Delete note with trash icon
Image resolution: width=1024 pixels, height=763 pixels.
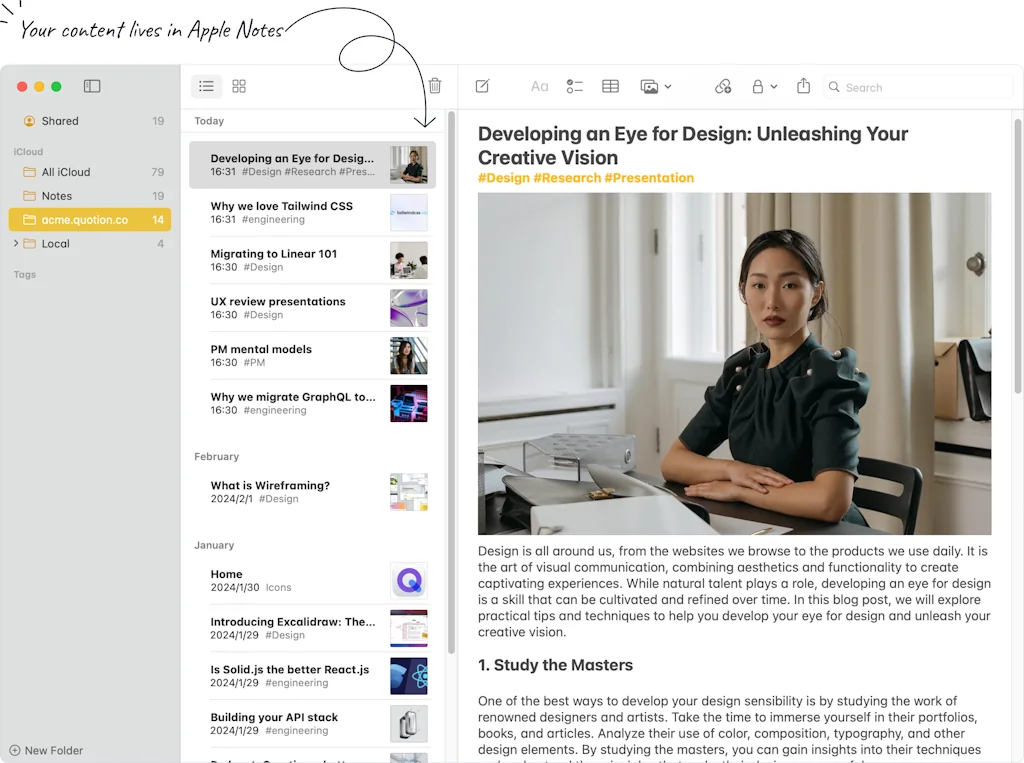435,87
